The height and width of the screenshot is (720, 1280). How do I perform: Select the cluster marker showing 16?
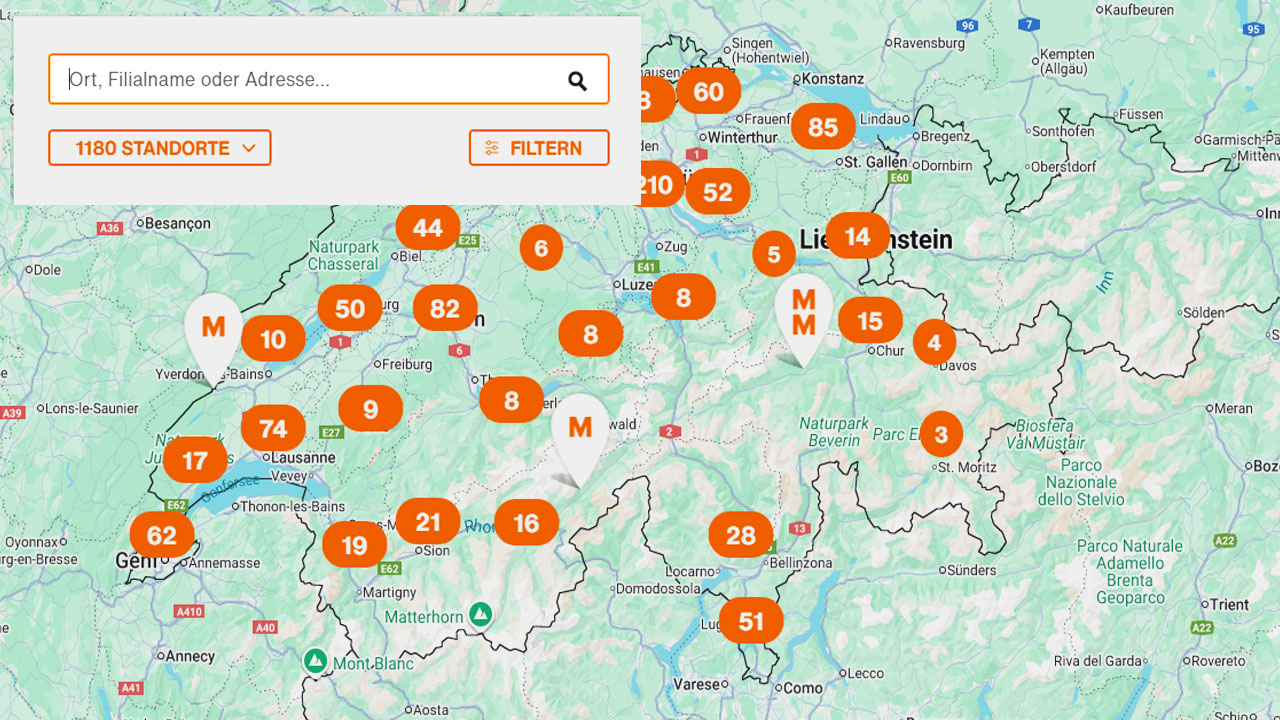[526, 522]
